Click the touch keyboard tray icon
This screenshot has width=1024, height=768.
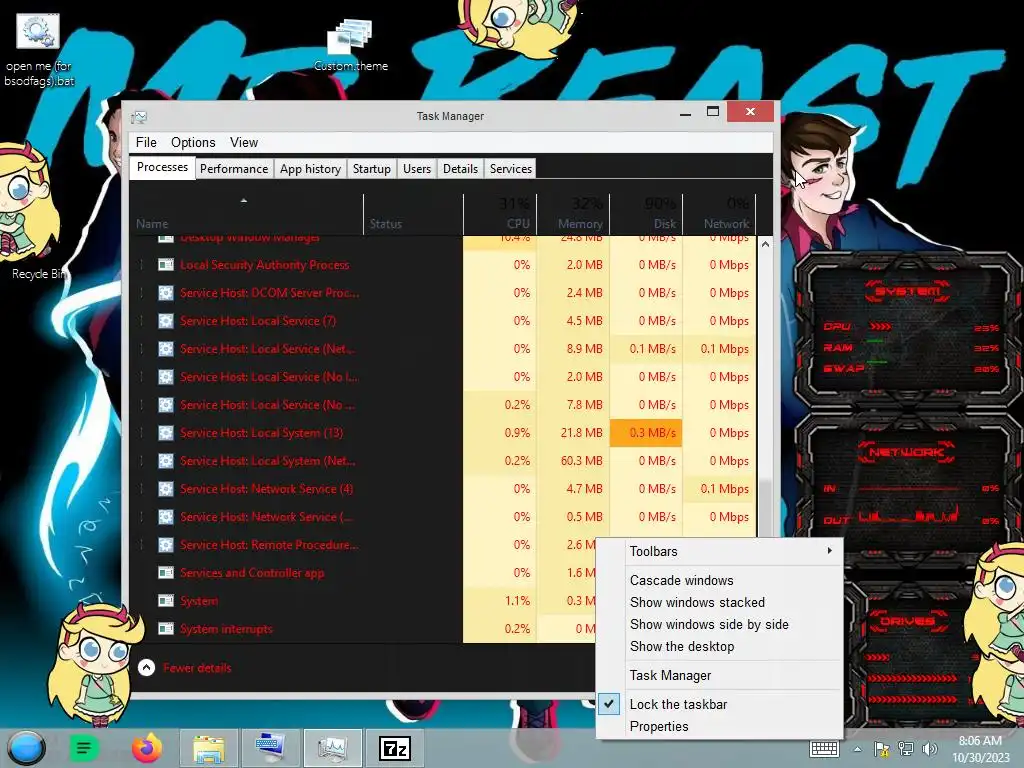[x=824, y=749]
